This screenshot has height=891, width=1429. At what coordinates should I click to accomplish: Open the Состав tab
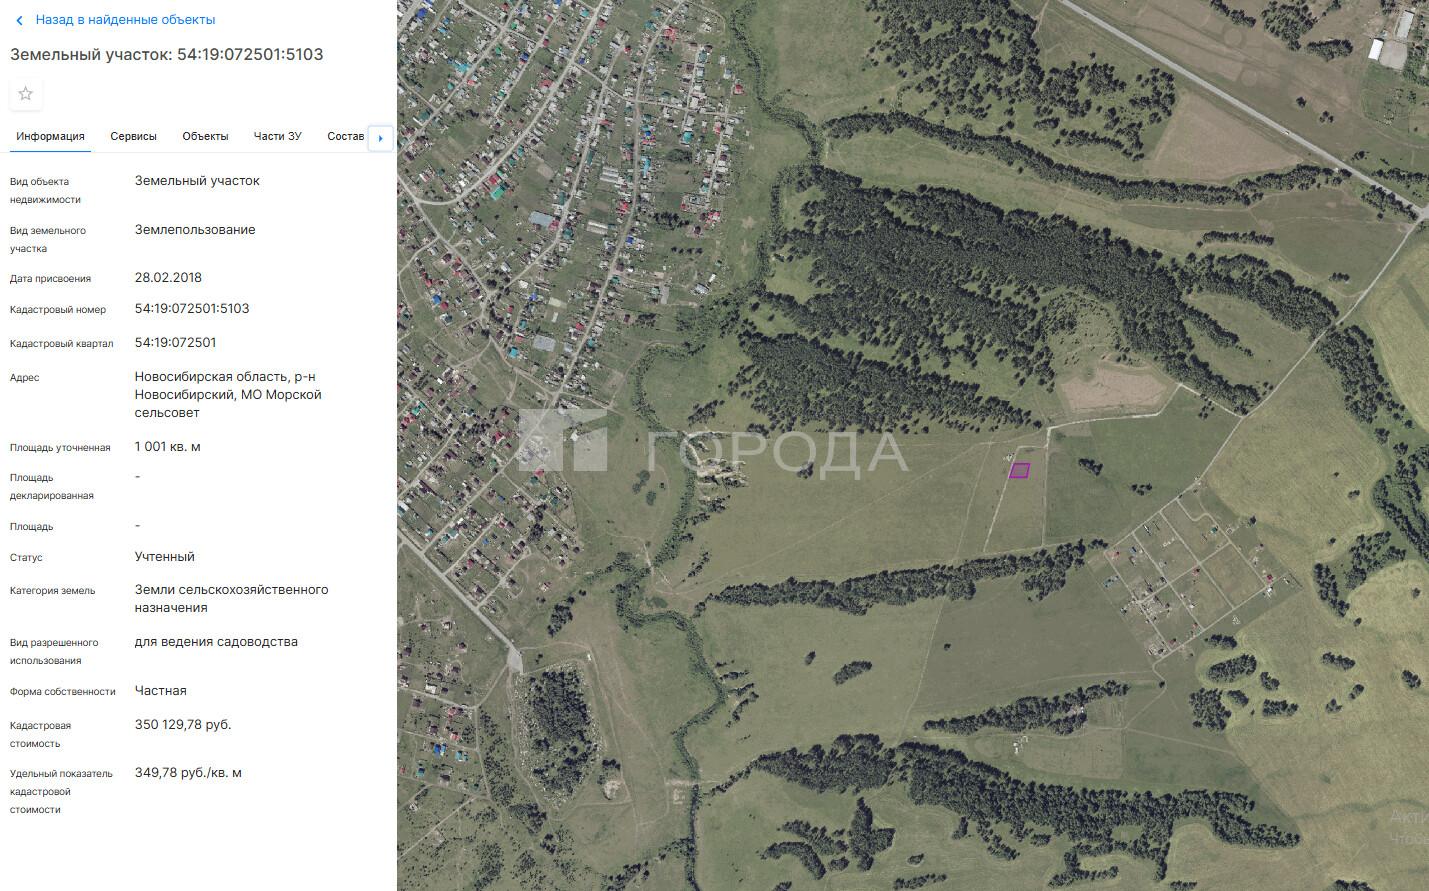pyautogui.click(x=345, y=136)
